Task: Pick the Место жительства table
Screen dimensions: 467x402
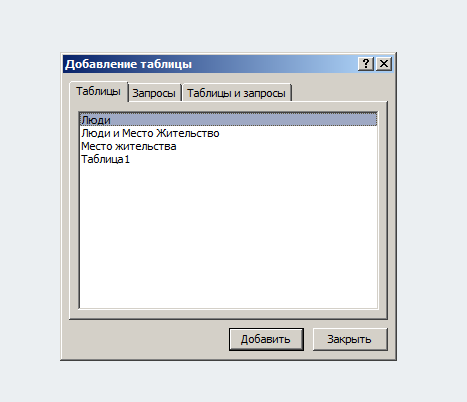Action: (129, 146)
